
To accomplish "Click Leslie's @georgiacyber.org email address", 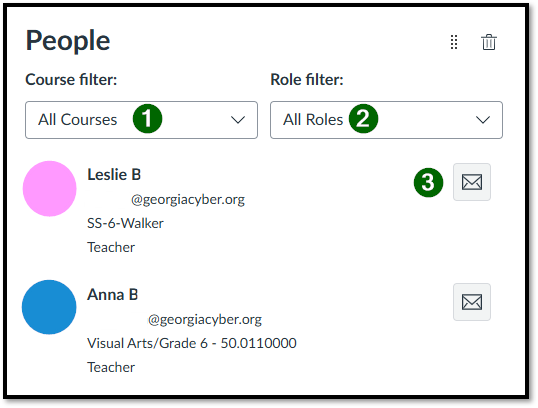I will coord(188,199).
